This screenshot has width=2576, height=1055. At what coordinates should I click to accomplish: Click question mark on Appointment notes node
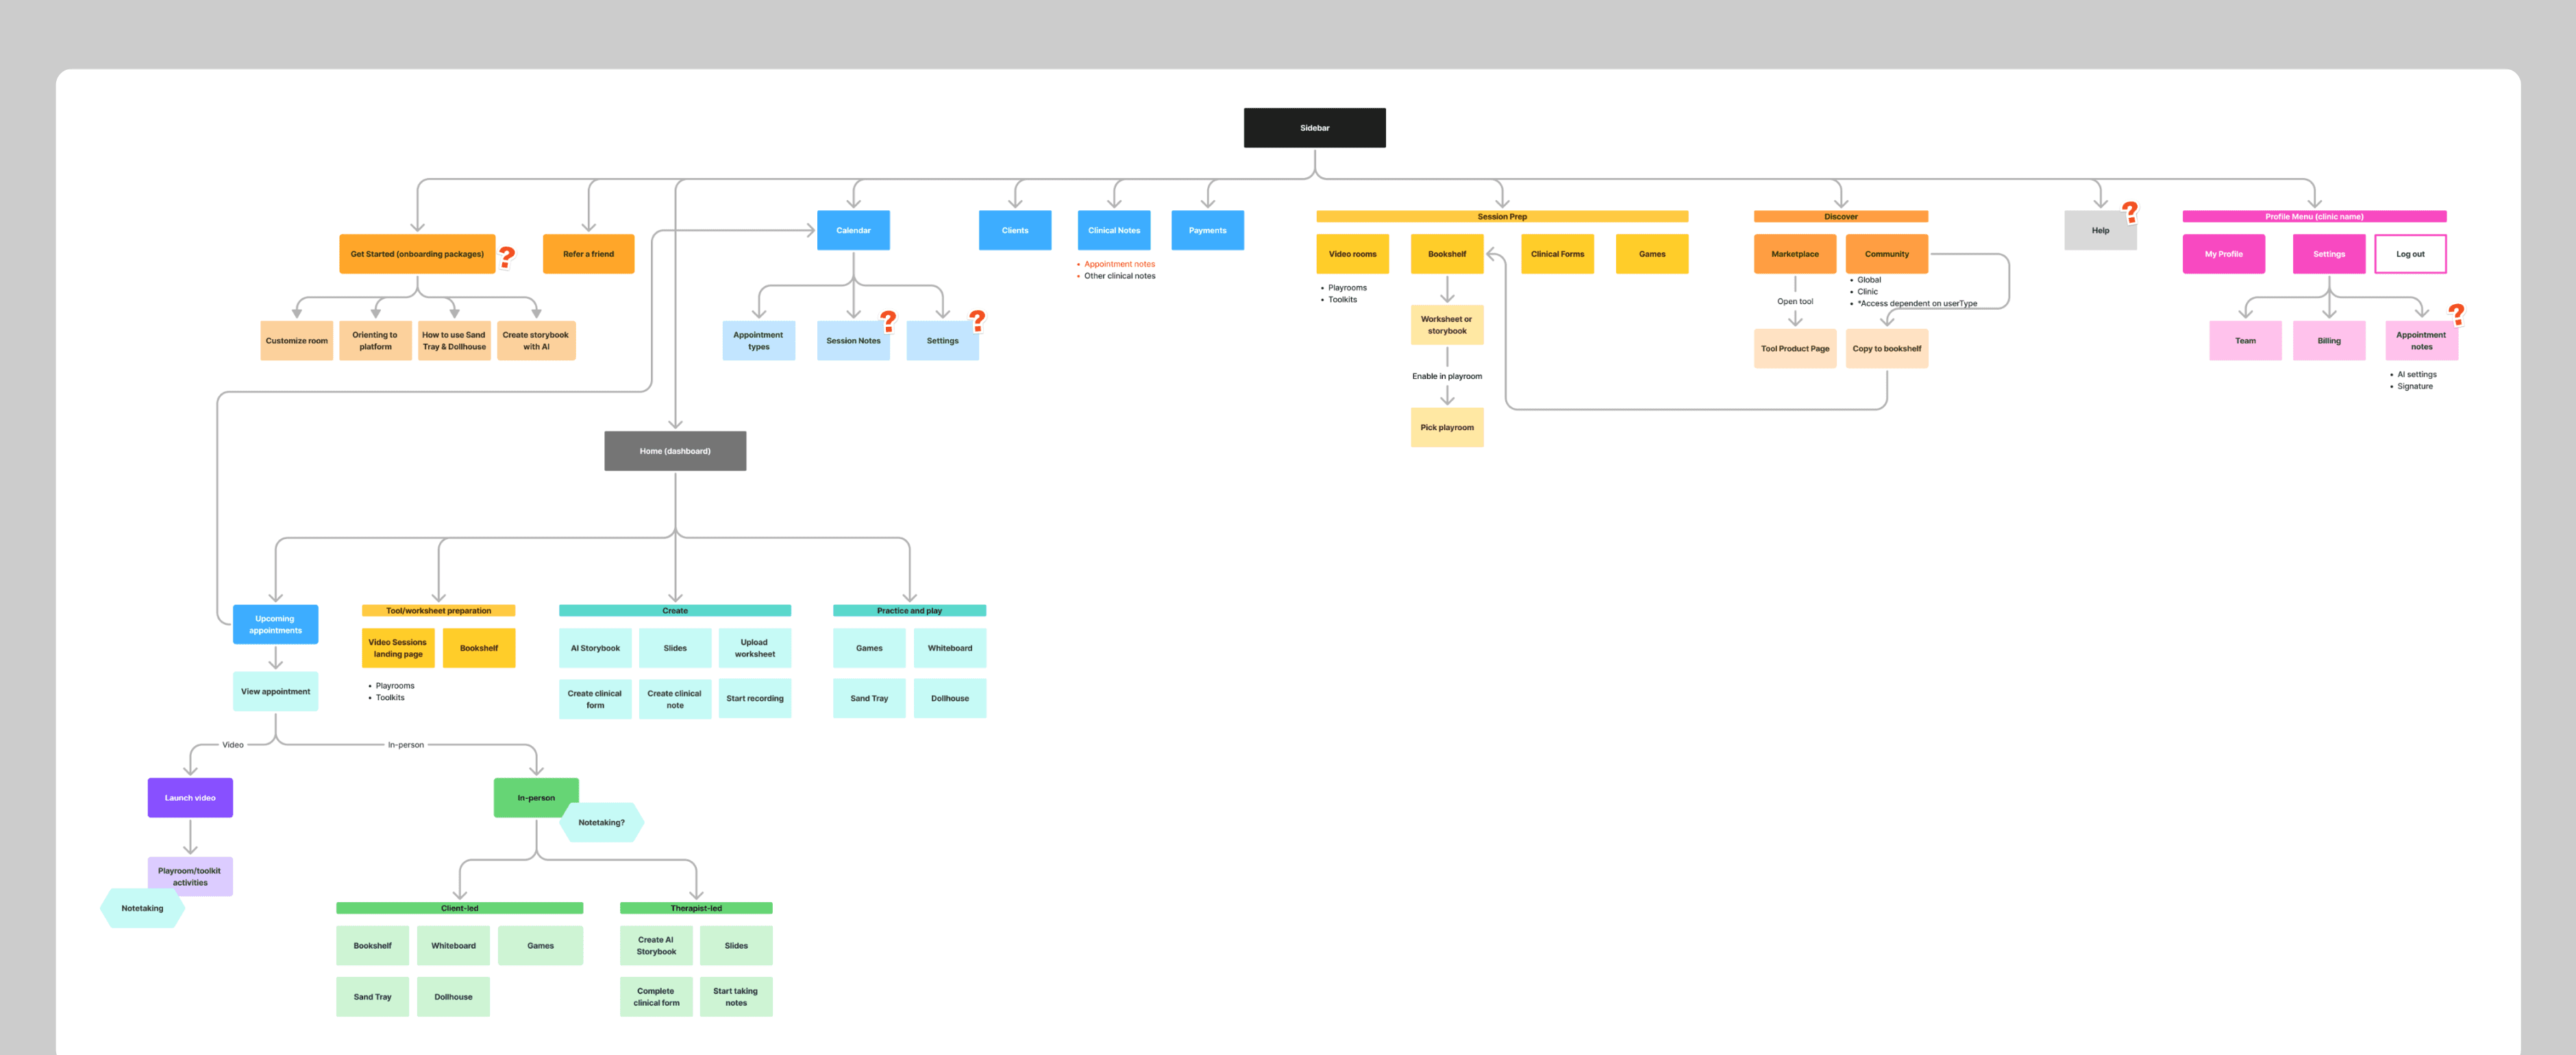[2456, 314]
